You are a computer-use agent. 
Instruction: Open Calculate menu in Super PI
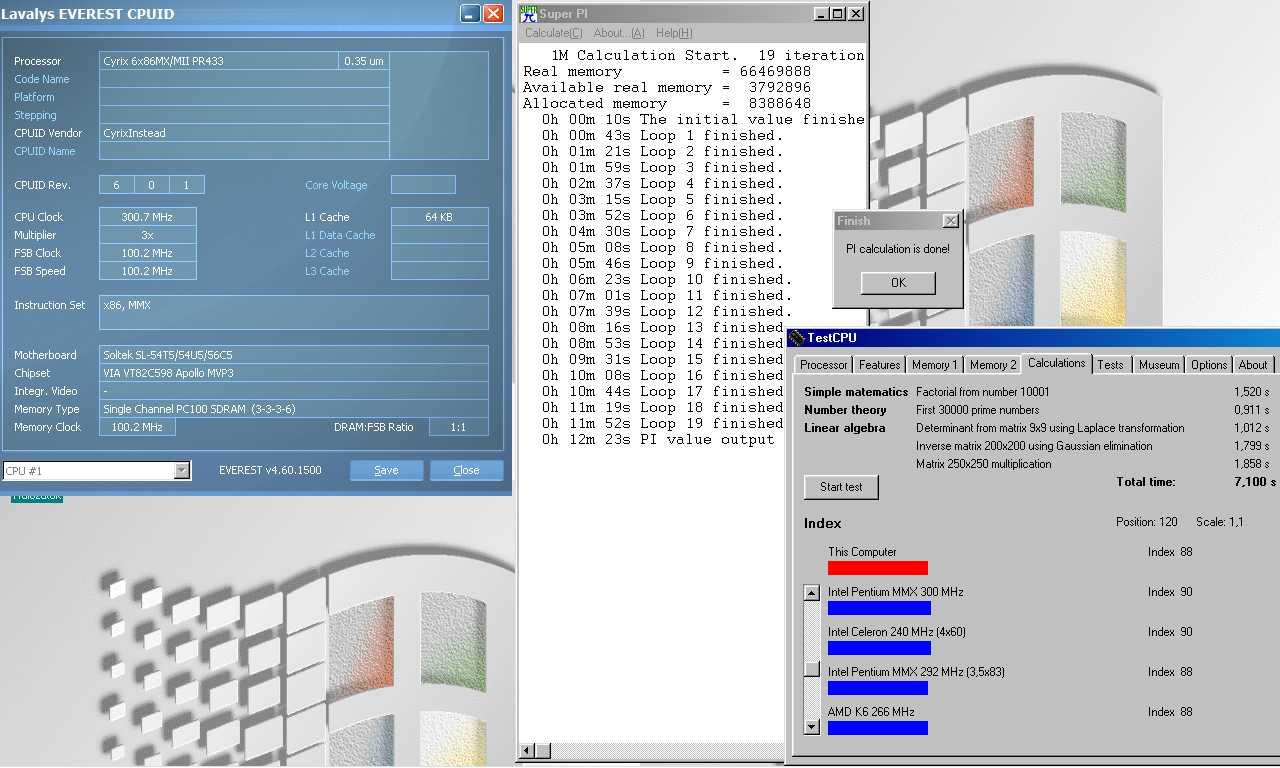coord(554,33)
